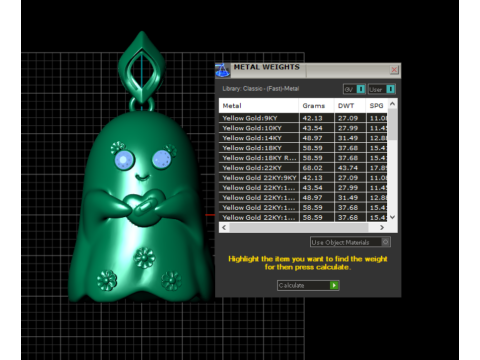Click the vertical scrollbar thumb of metal list
Viewport: 480px width, 360px height.
tap(393, 124)
